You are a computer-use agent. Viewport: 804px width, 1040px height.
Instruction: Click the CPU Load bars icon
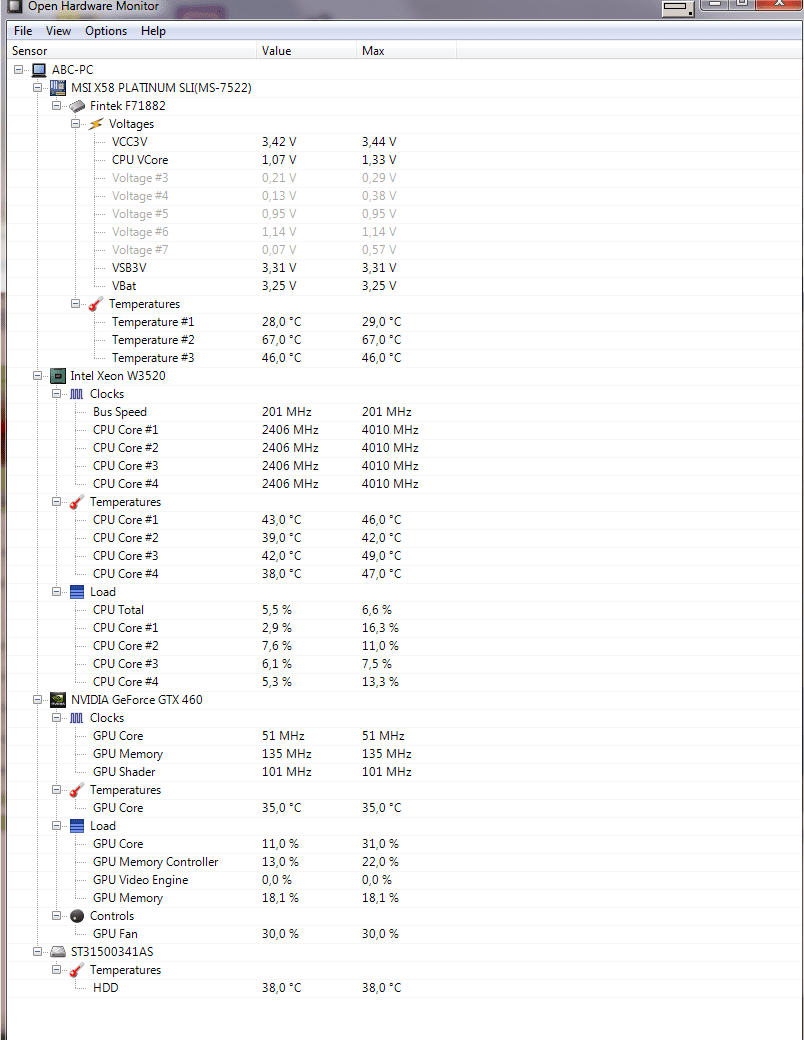click(x=77, y=592)
